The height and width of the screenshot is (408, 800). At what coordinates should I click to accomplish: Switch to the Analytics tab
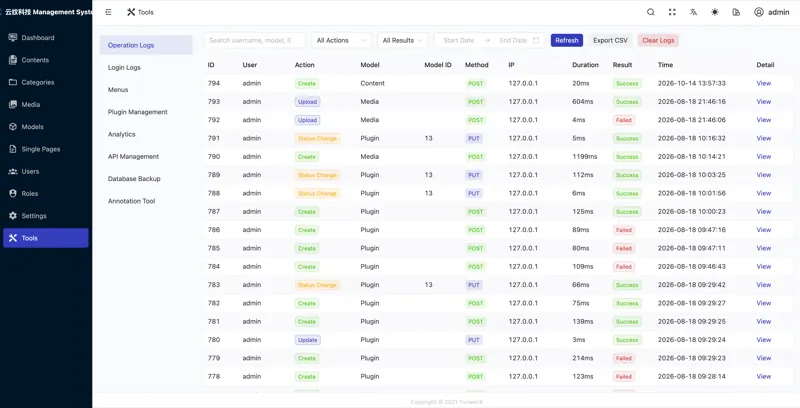(x=146, y=134)
